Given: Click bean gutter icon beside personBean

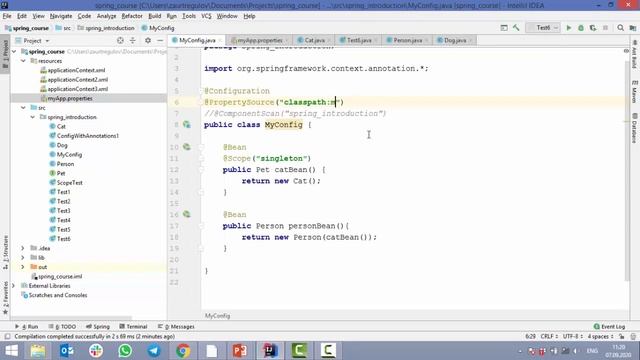Looking at the screenshot, I should click(x=187, y=214).
